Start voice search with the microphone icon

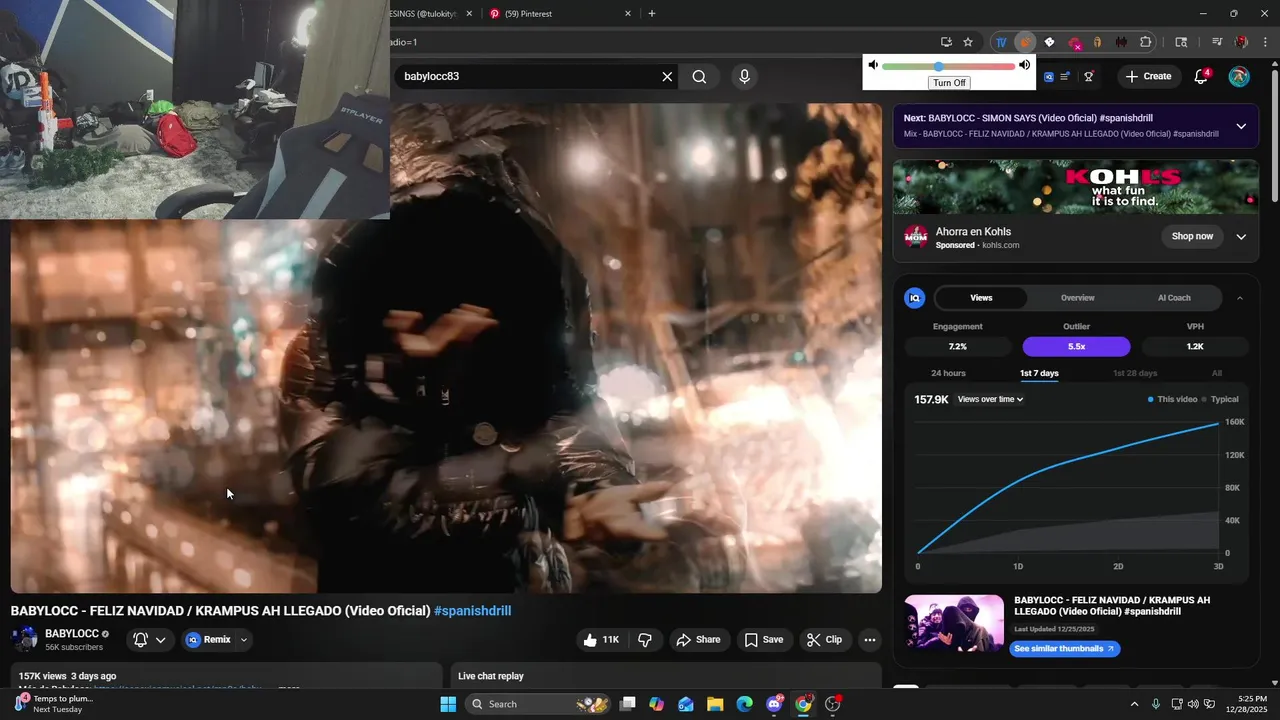coord(744,77)
